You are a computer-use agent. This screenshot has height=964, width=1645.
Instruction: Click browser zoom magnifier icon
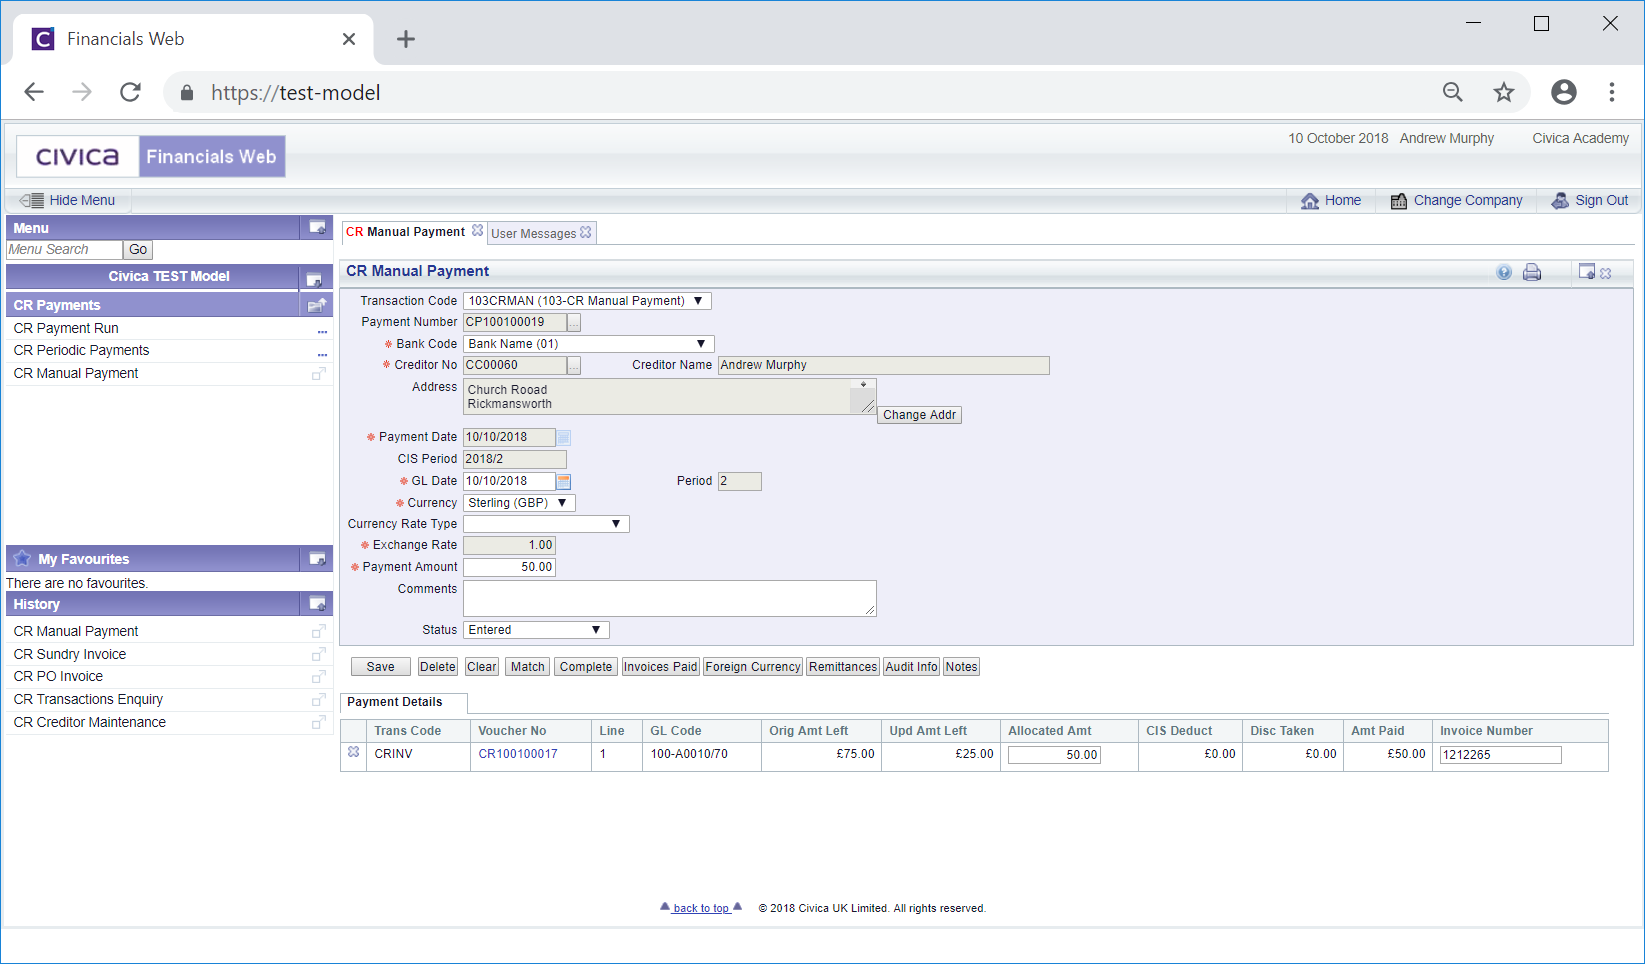click(x=1453, y=93)
